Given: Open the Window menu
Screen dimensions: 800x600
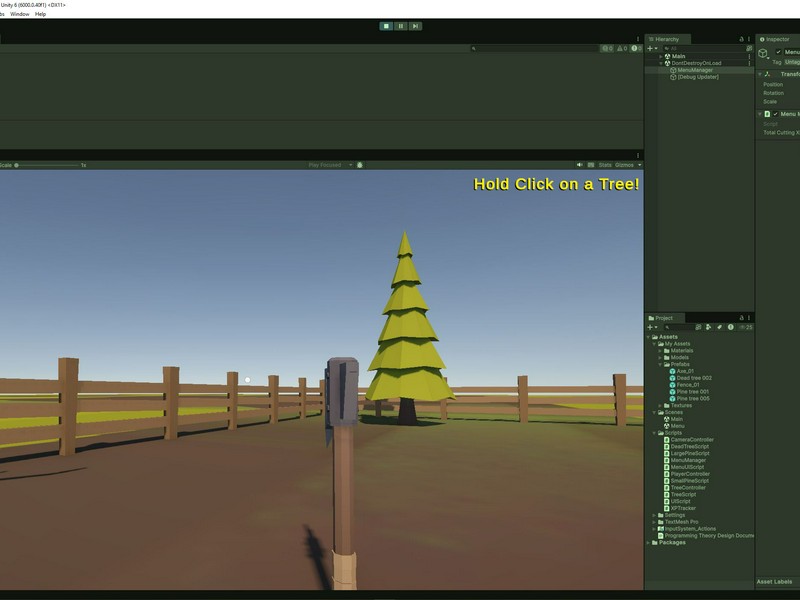Looking at the screenshot, I should pyautogui.click(x=19, y=14).
